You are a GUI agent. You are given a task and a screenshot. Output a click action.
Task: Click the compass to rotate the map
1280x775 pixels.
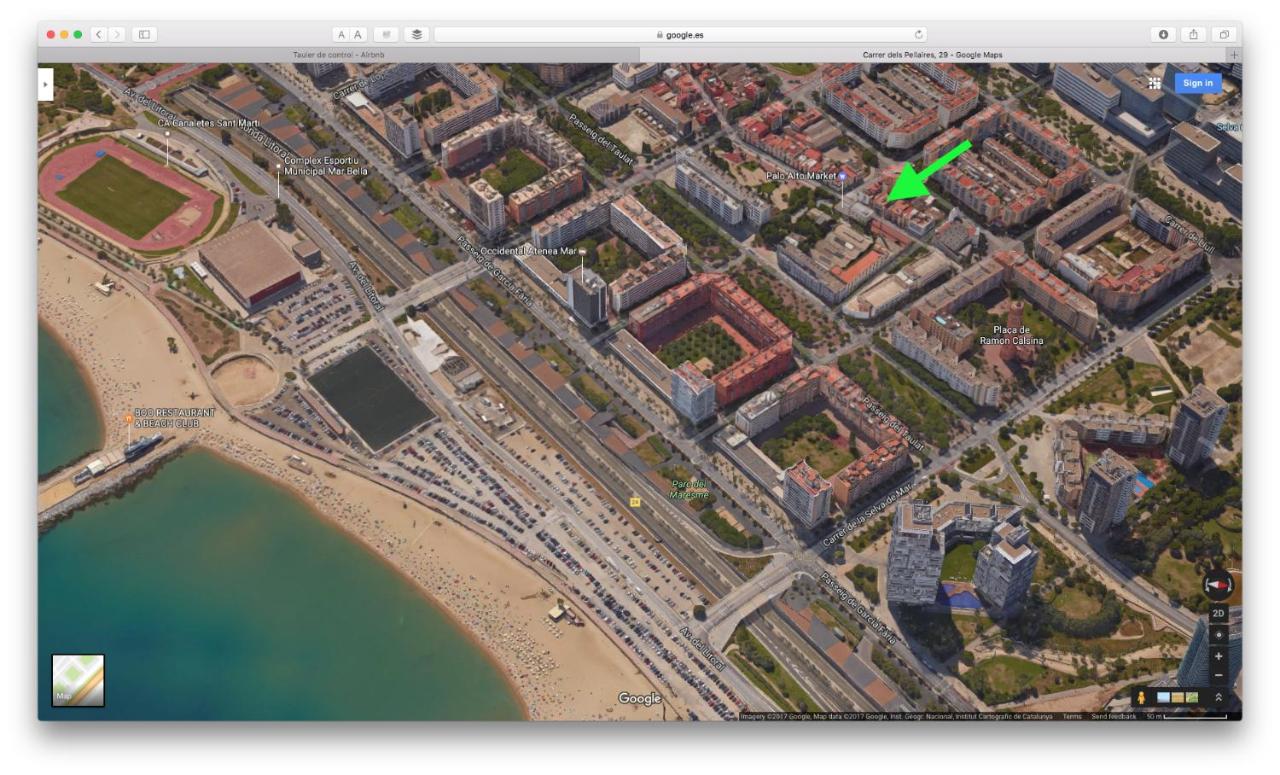[1219, 585]
